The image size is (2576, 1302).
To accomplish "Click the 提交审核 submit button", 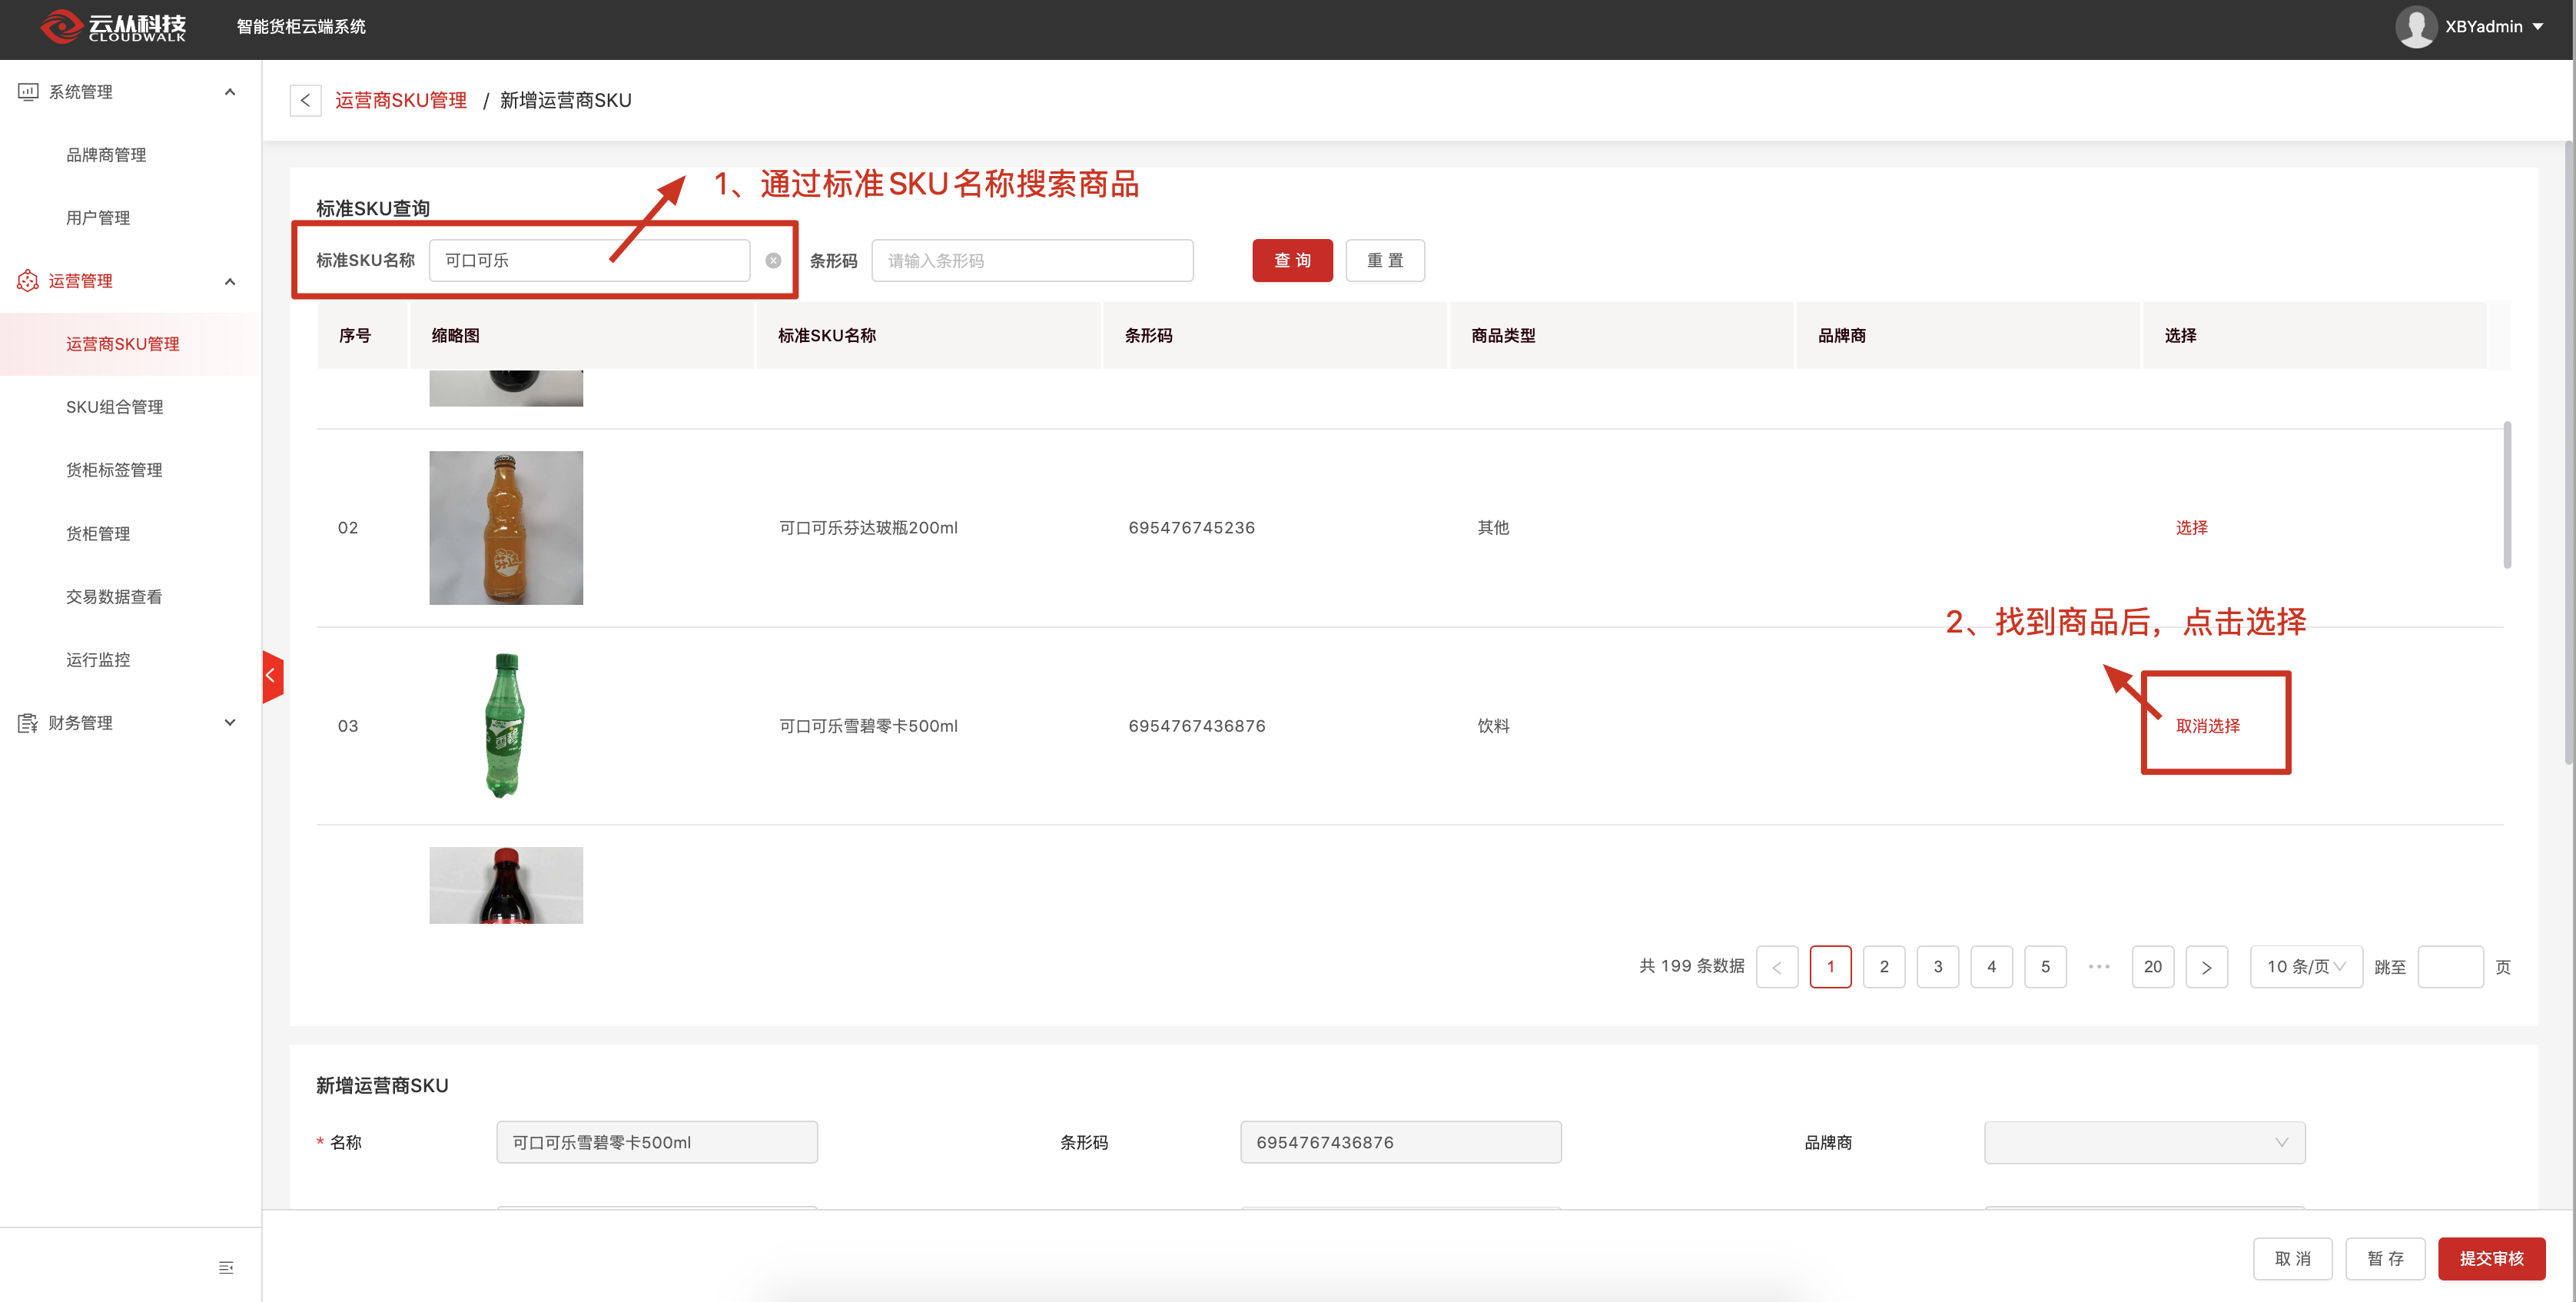I will pos(2491,1258).
